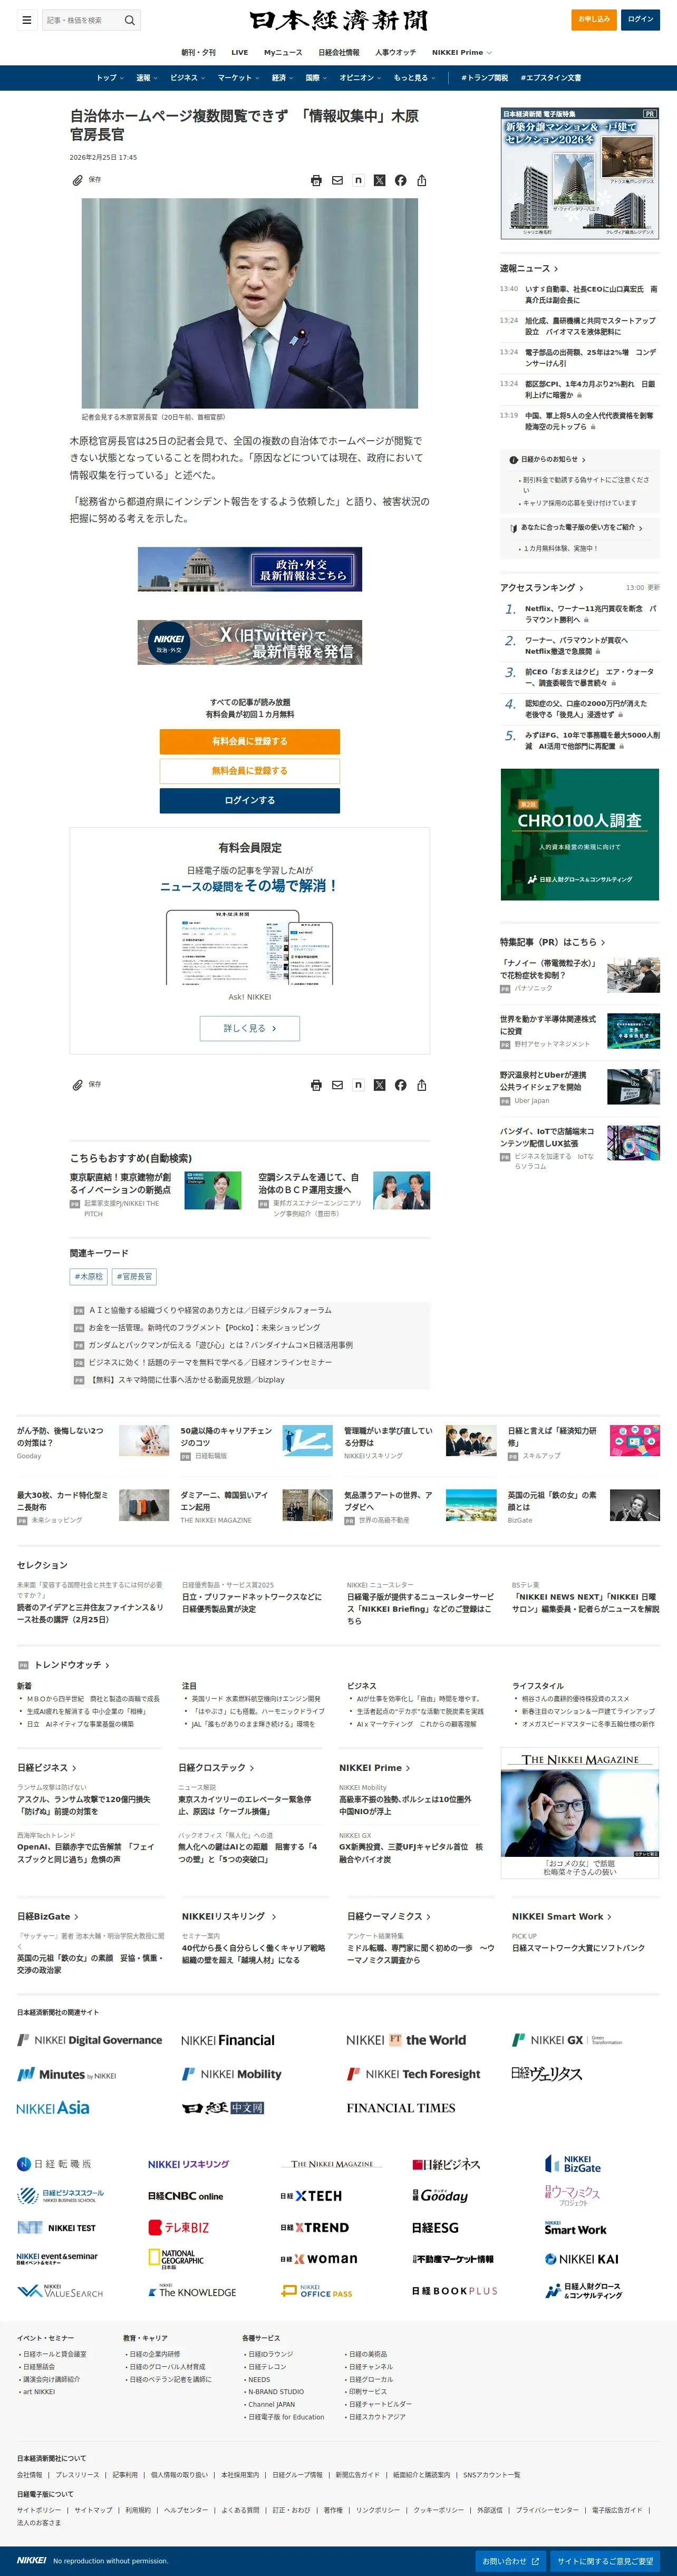
Task: Open LIVE in top menu
Action: pos(240,52)
